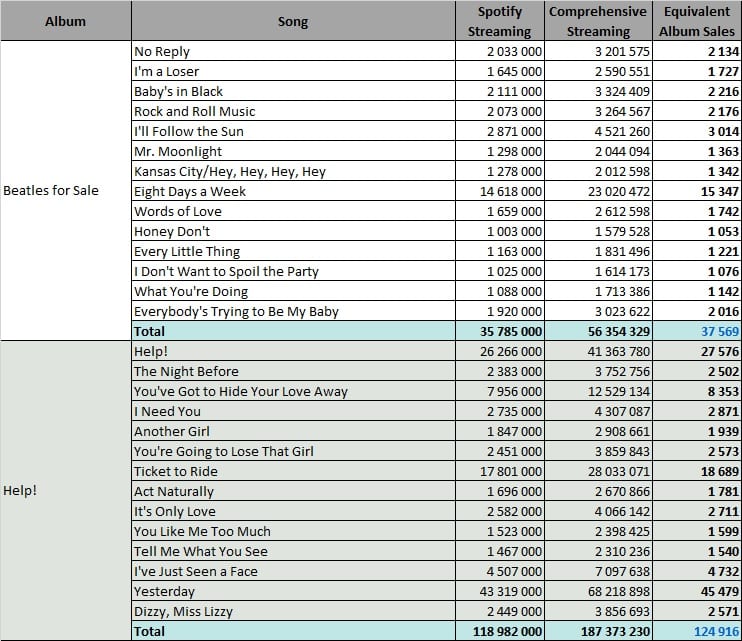Click the I'll Follow the Sun cell
Image resolution: width=742 pixels, height=641 pixels.
[293, 131]
